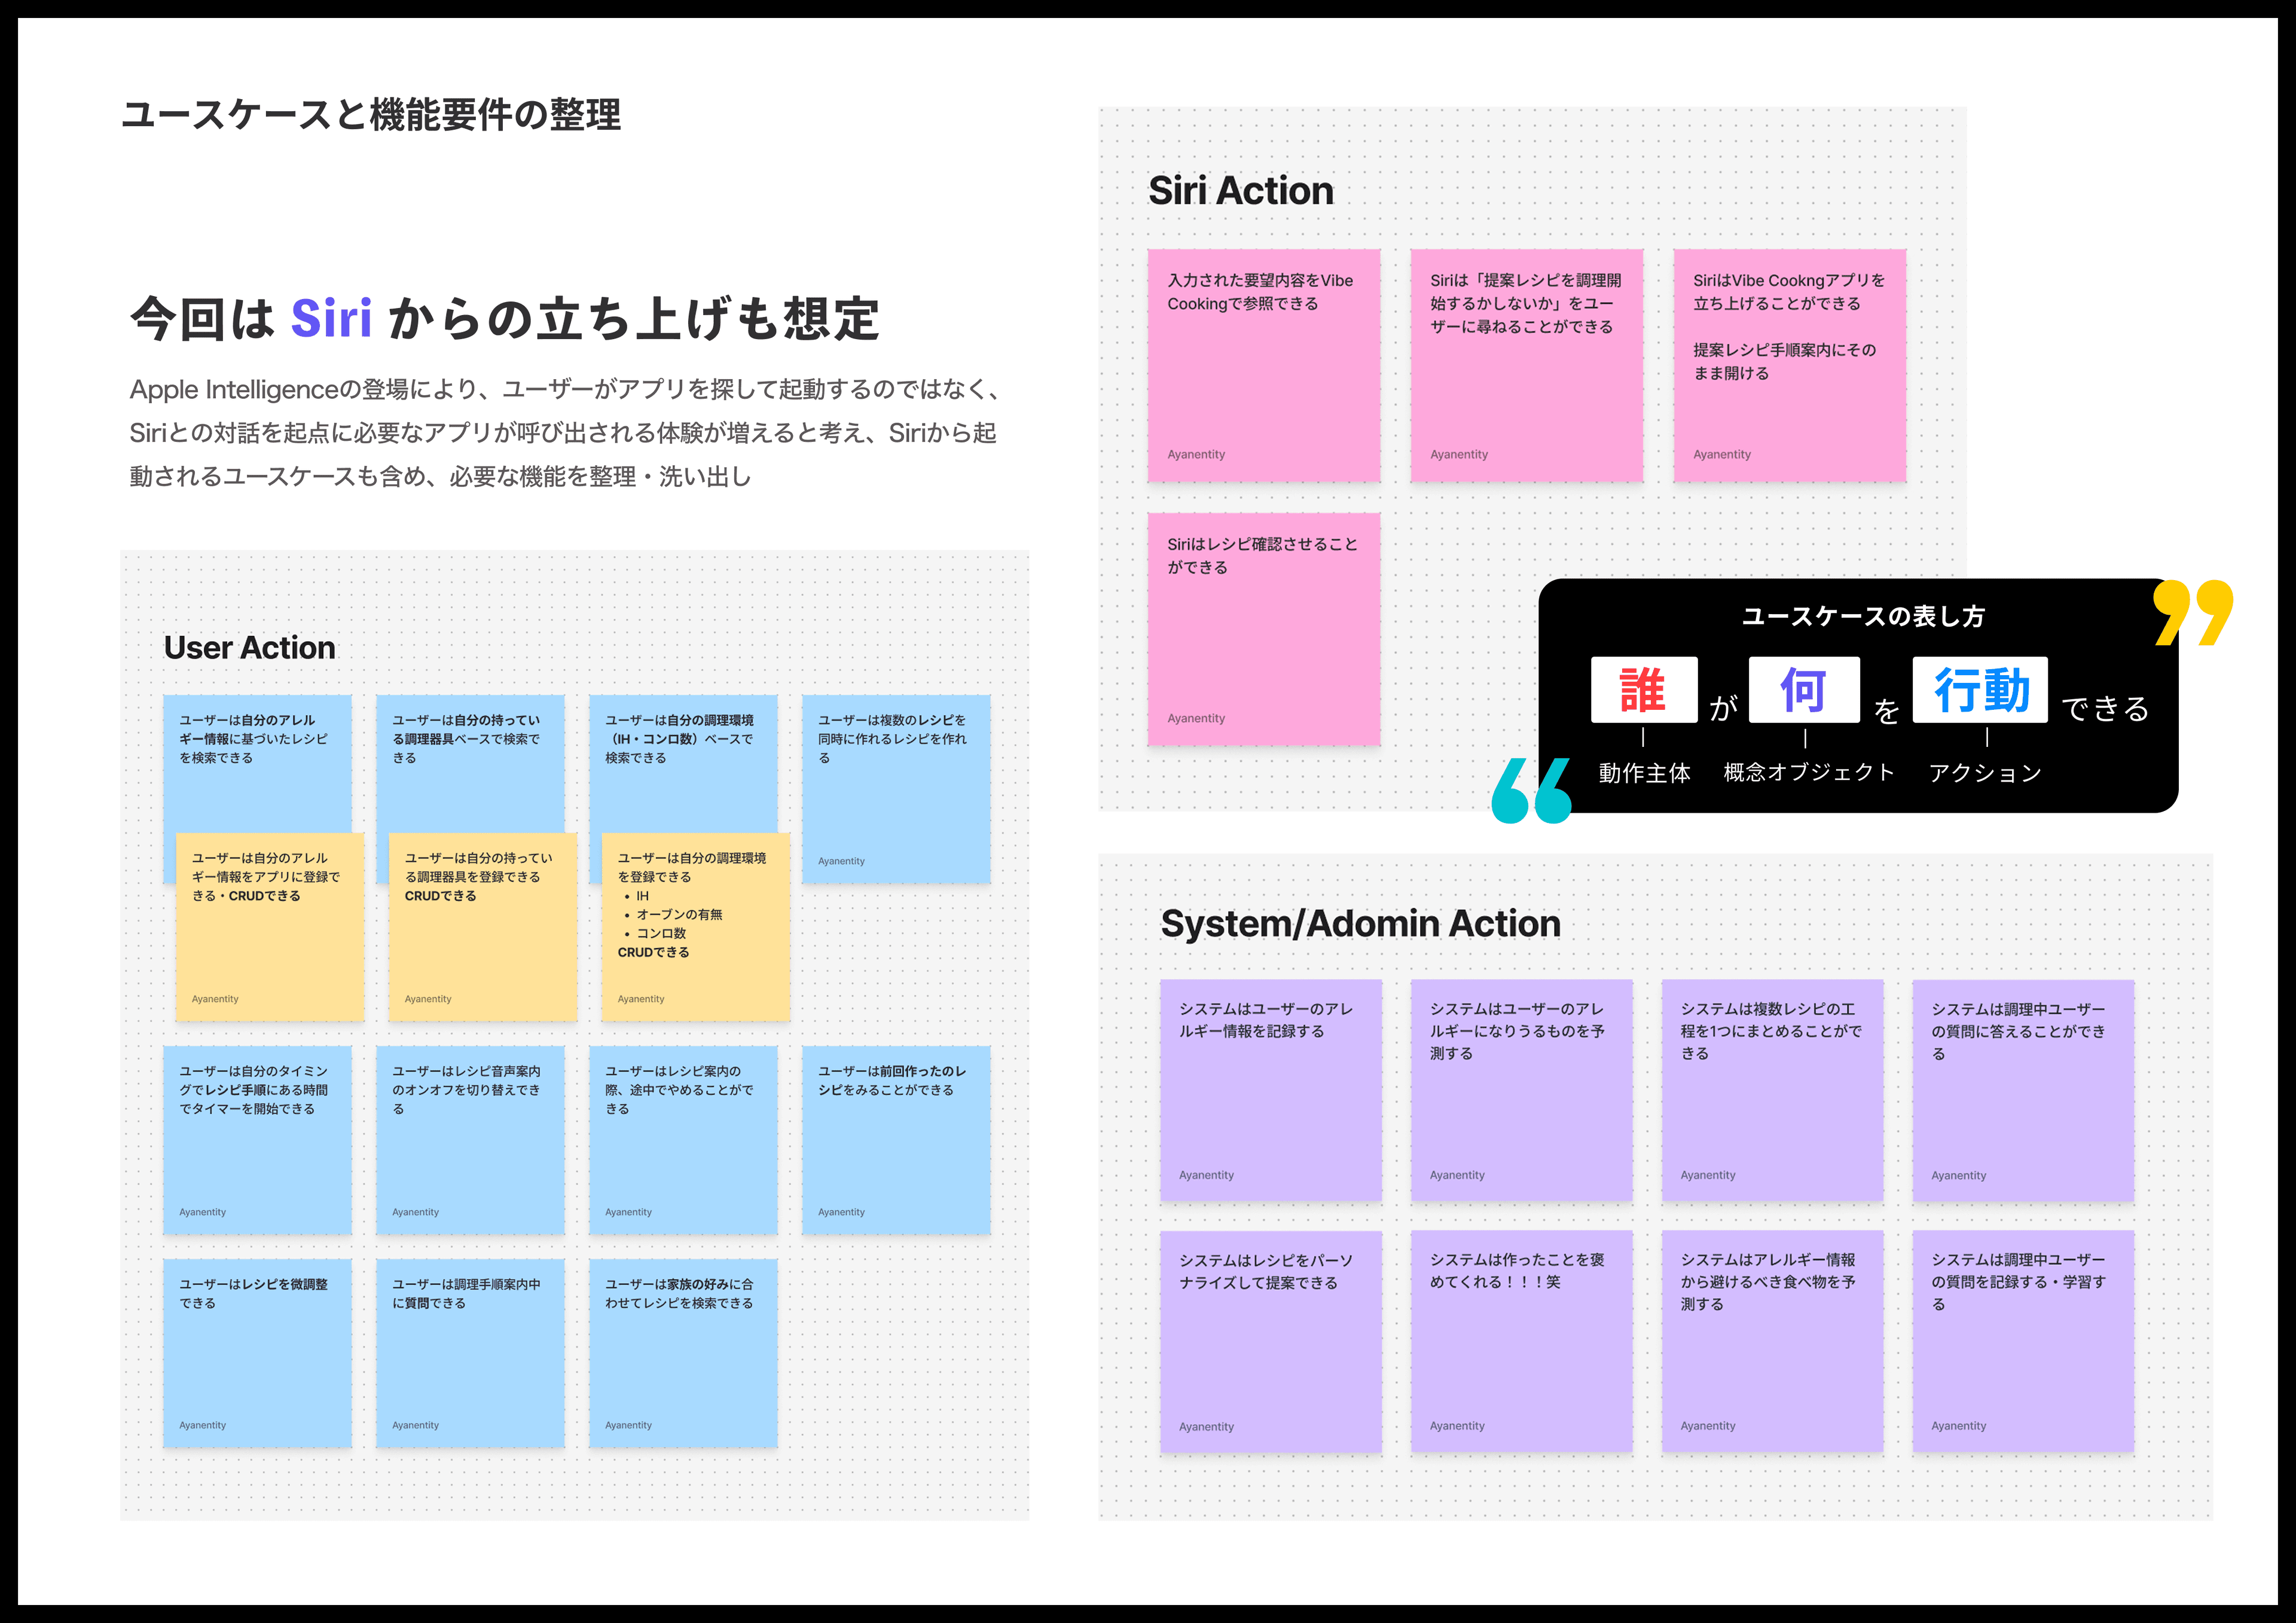2296x1623 pixels.
Task: Select blue note '家族の好みに合わせてレシピを検索'
Action: (683, 1353)
